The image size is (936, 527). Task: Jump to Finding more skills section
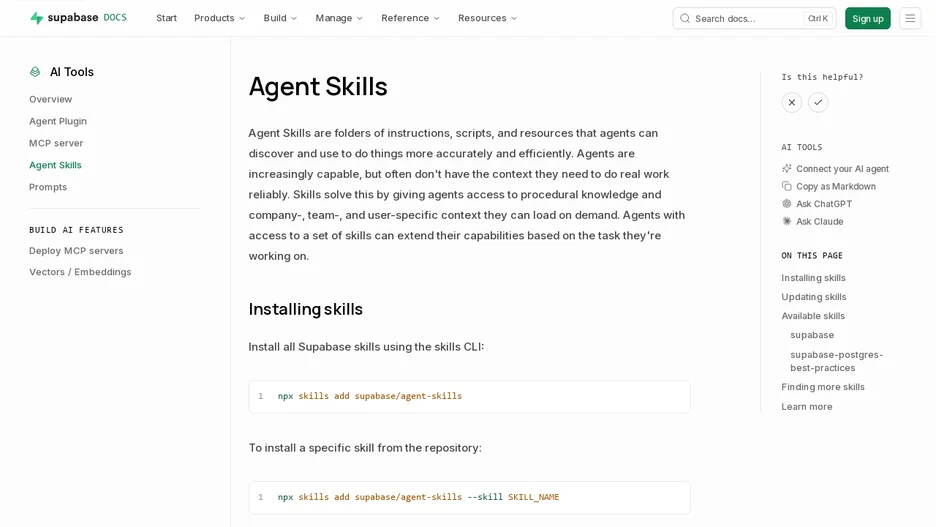[823, 387]
